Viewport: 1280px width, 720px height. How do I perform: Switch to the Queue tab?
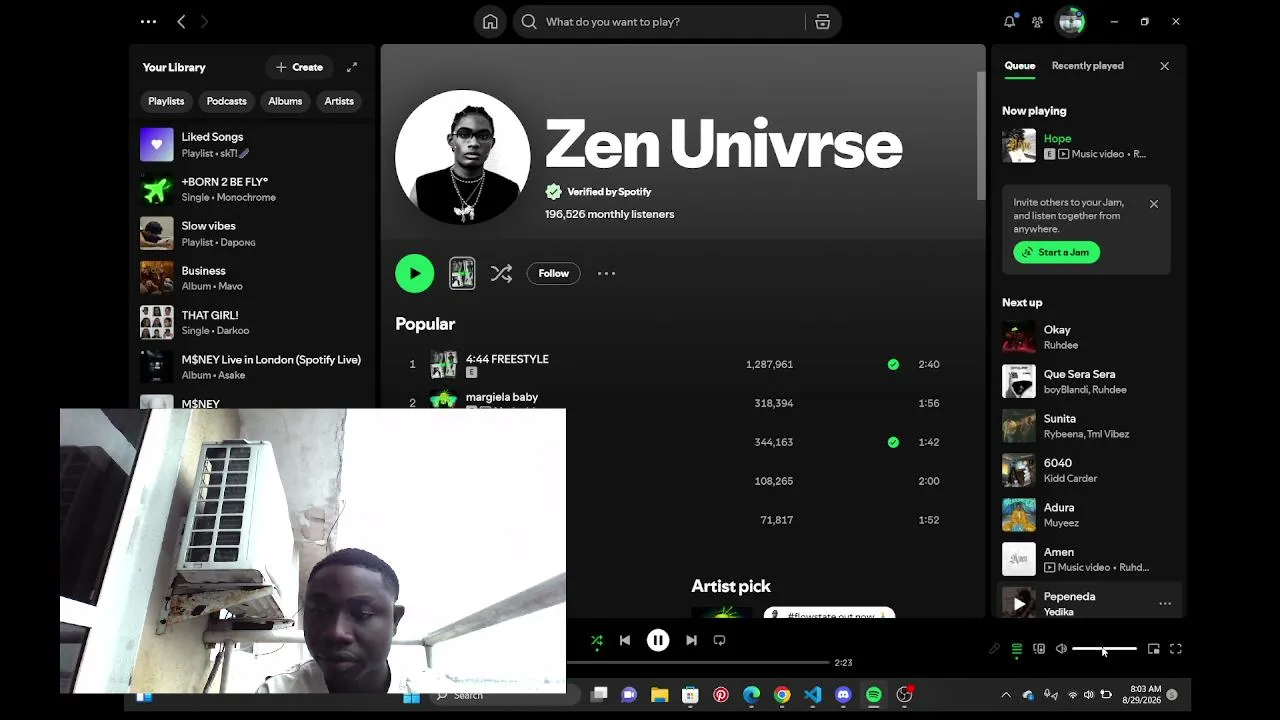[1020, 66]
